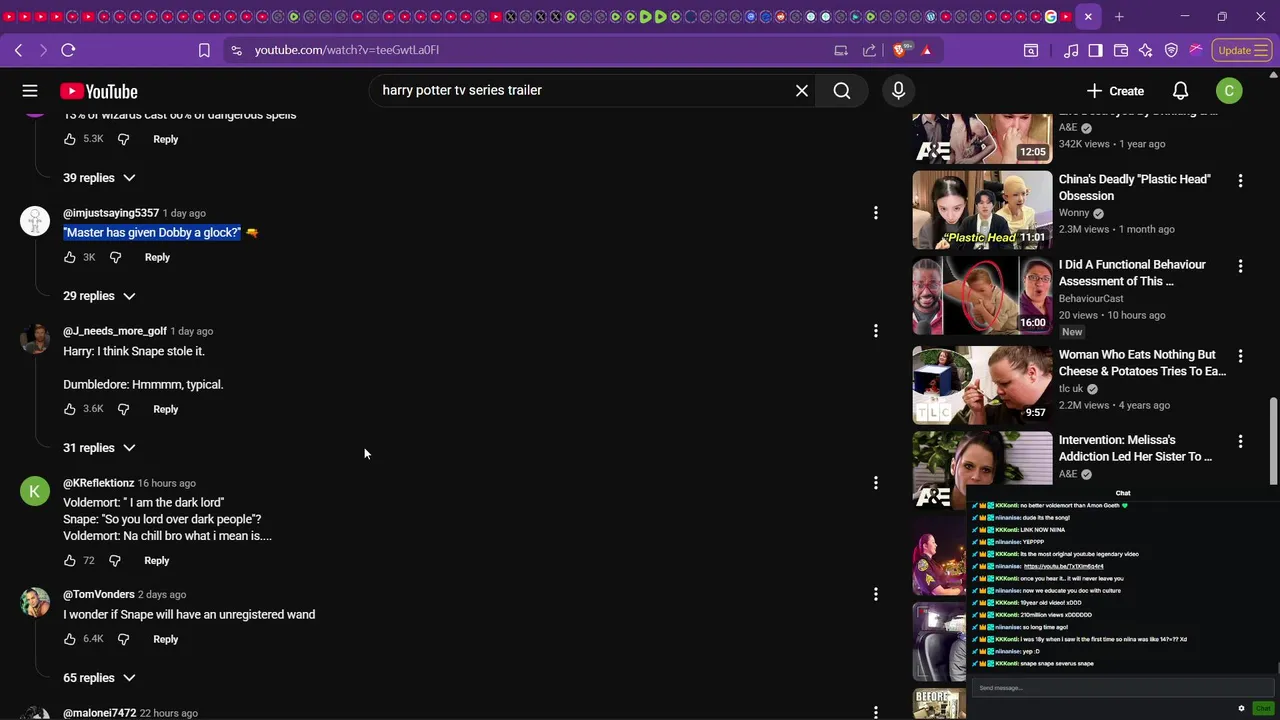Open Brave VPN shield icon
The image size is (1280, 720).
click(1171, 50)
